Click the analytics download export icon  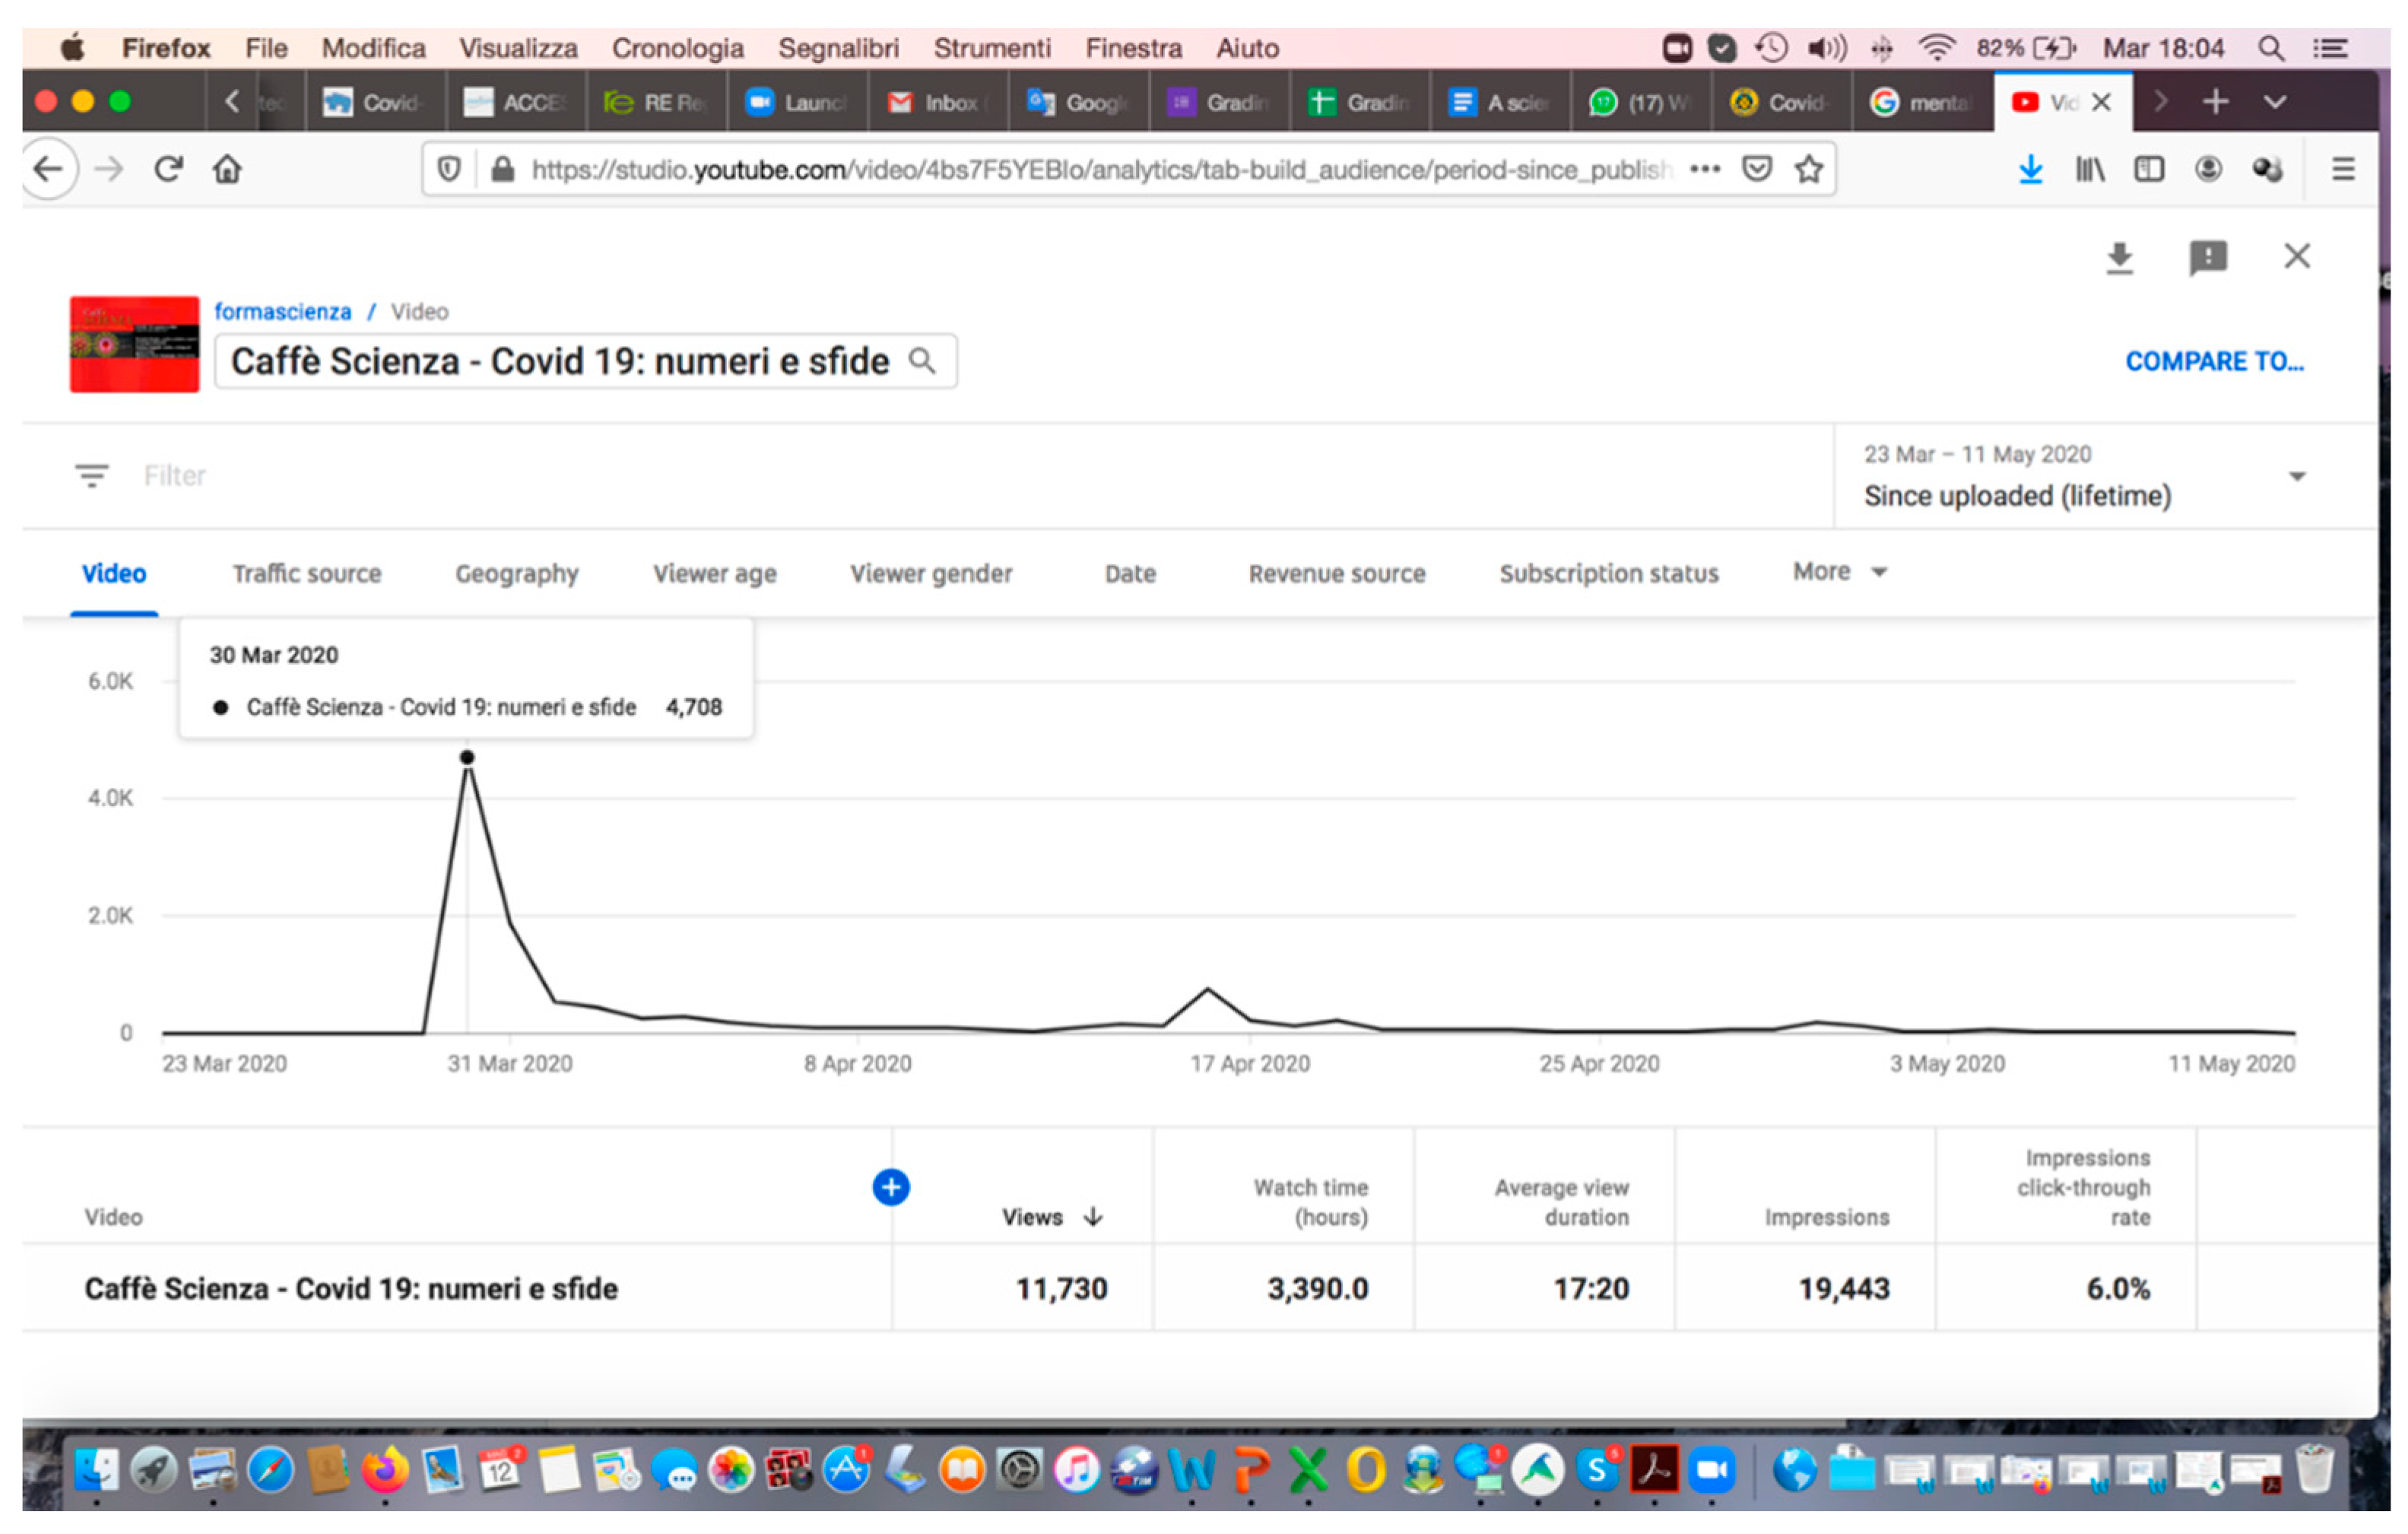point(2119,258)
